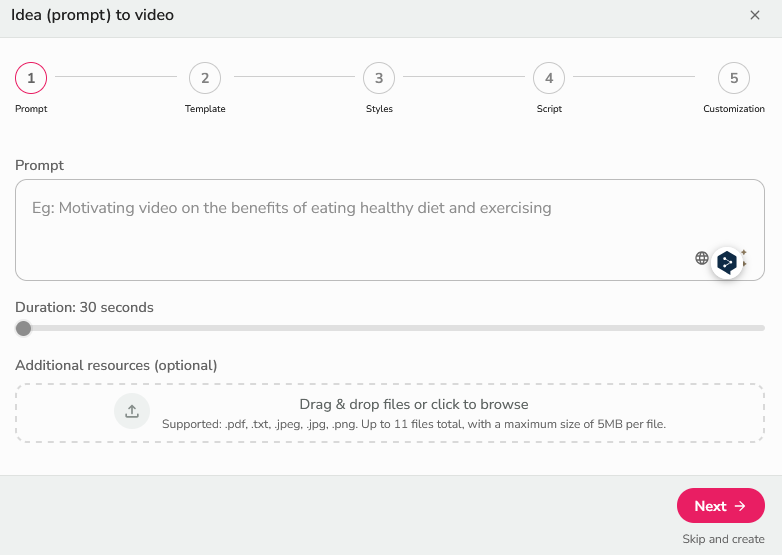782x555 pixels.
Task: Click the Prompt step label under circle 1
Action: pos(31,109)
